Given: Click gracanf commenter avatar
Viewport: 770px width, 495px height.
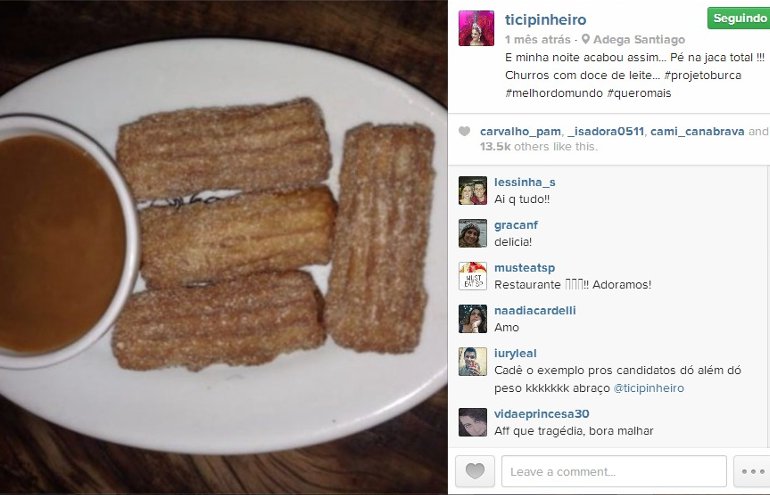Looking at the screenshot, I should pos(472,233).
